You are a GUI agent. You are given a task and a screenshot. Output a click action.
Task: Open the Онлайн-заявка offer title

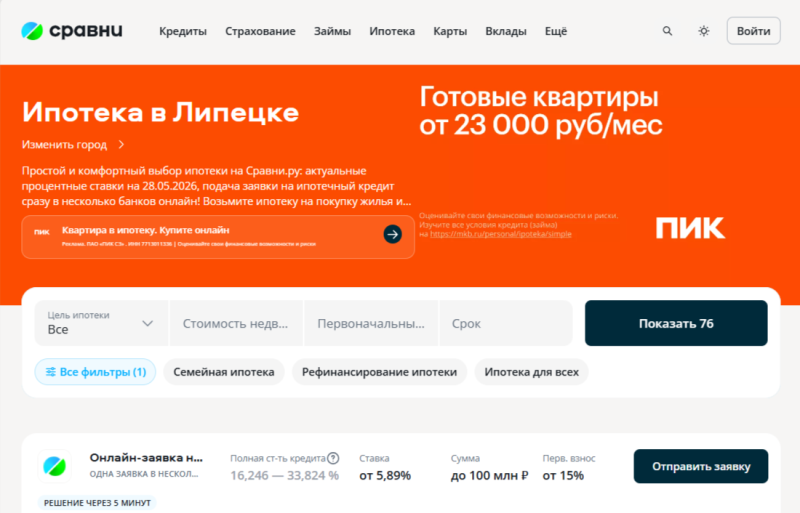click(146, 458)
